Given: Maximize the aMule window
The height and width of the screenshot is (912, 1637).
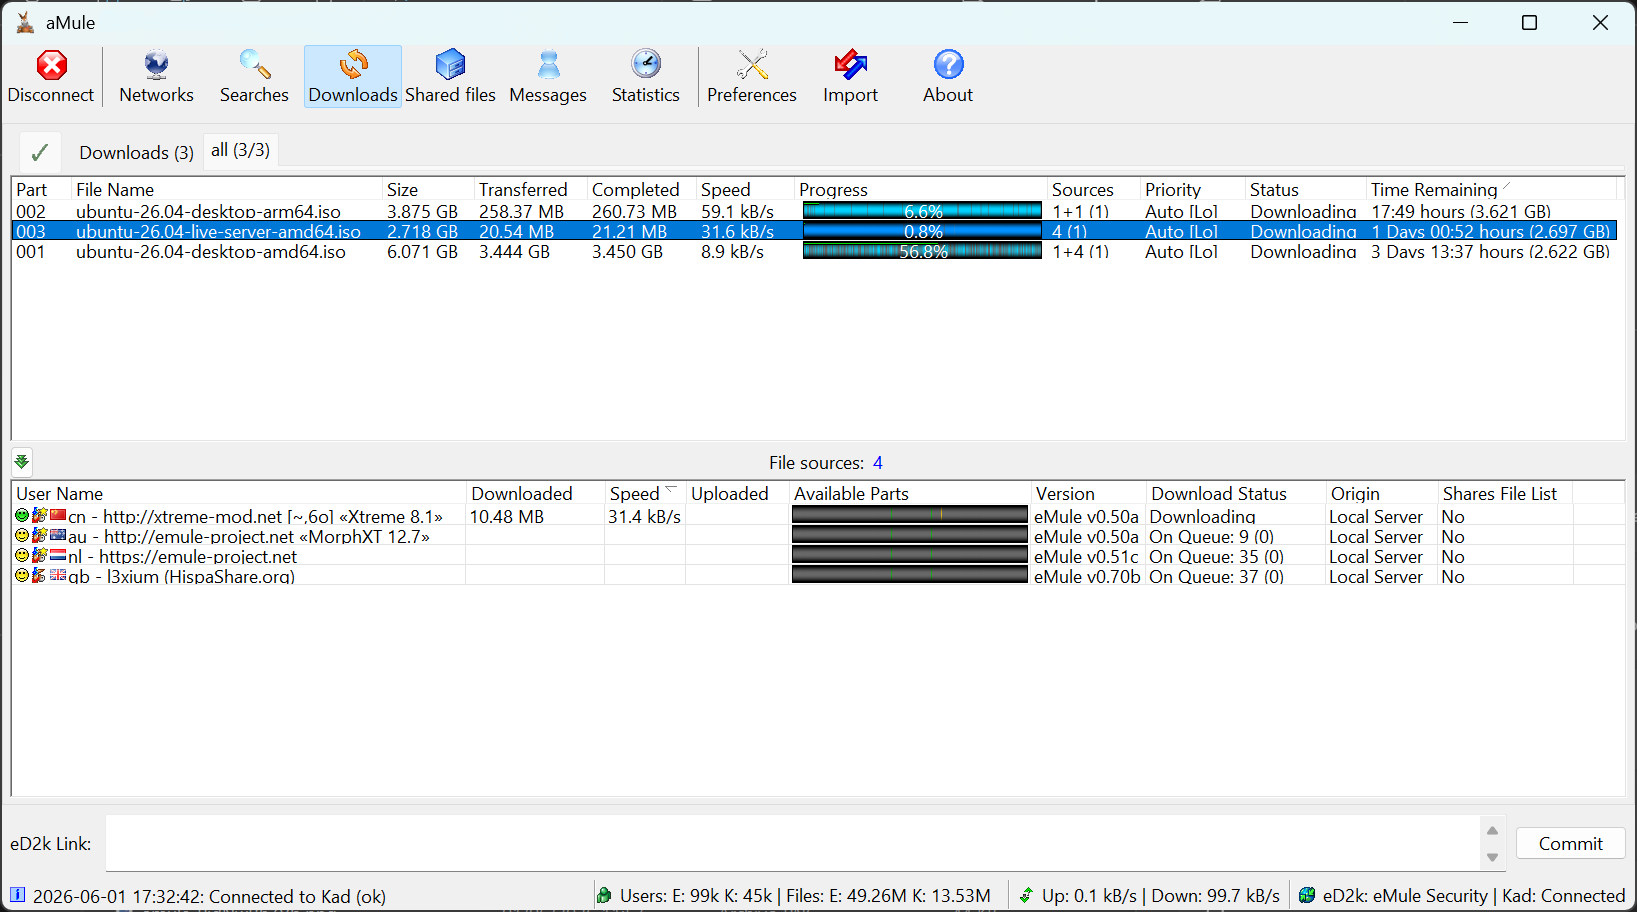Looking at the screenshot, I should click(x=1529, y=22).
